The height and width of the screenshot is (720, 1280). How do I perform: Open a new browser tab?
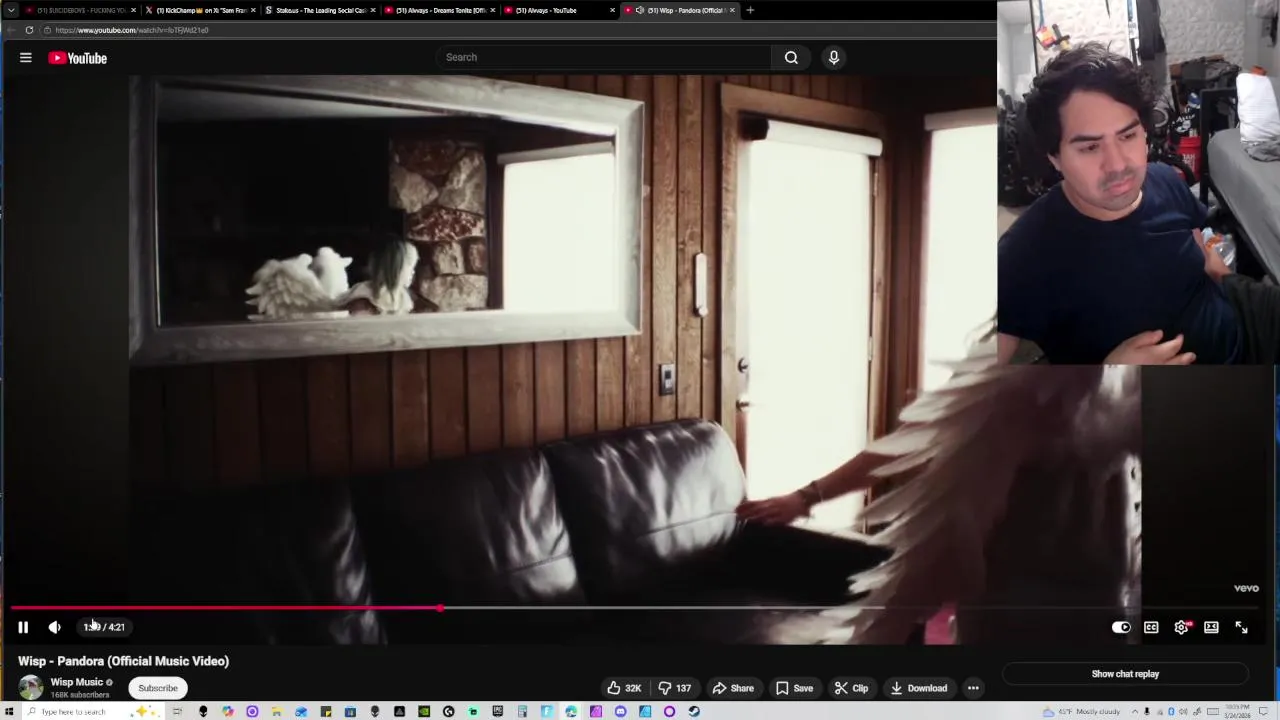pyautogui.click(x=750, y=10)
